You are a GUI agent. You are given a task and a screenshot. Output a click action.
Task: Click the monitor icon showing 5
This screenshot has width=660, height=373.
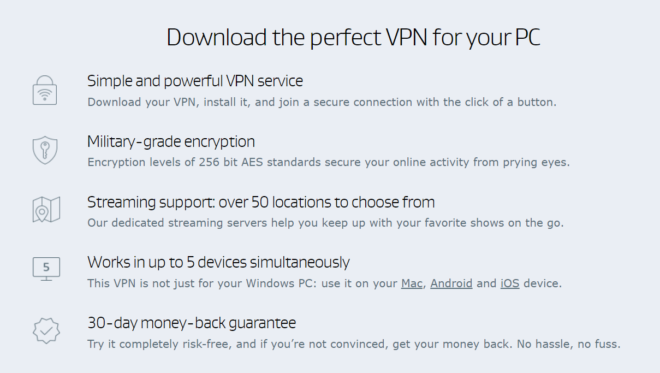coord(46,269)
